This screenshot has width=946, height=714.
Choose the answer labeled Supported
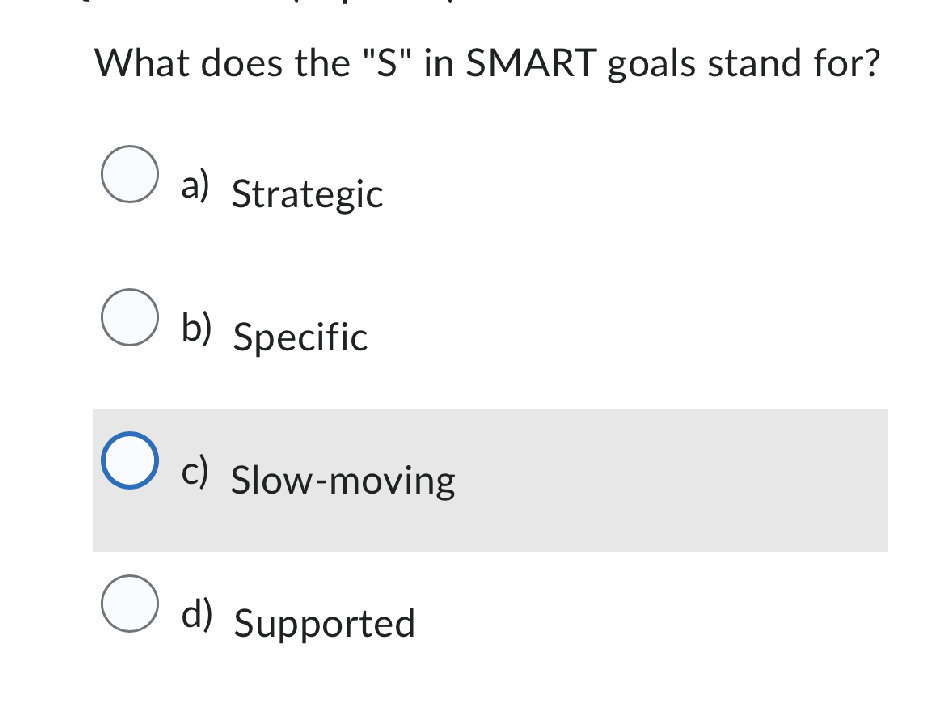click(324, 624)
